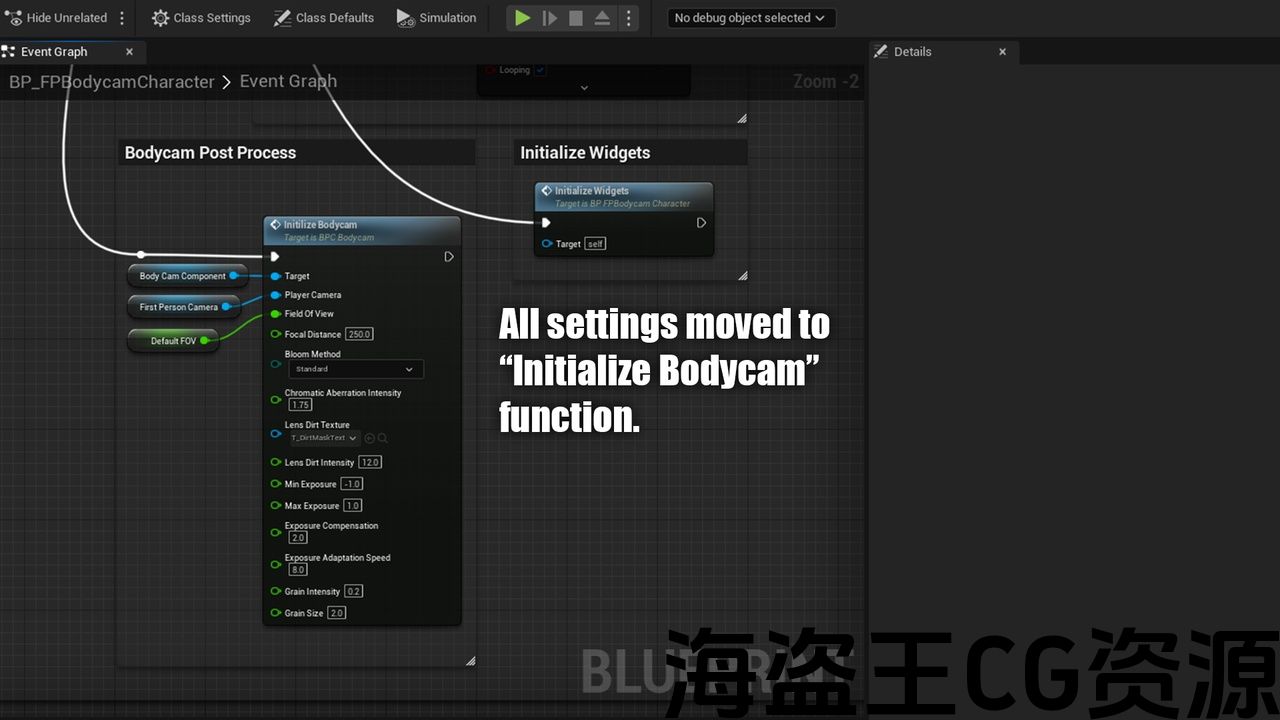The height and width of the screenshot is (720, 1280).
Task: Toggle the Simulation button
Action: (436, 18)
